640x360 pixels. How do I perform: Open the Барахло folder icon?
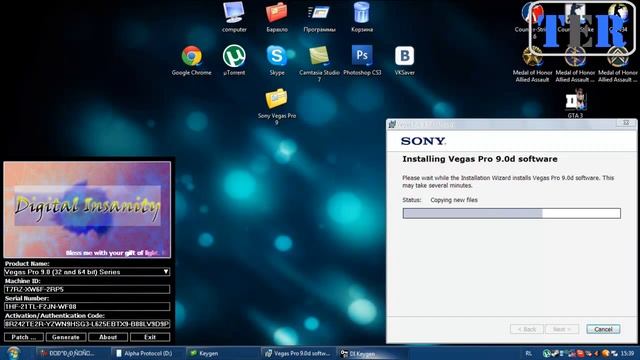pos(277,16)
